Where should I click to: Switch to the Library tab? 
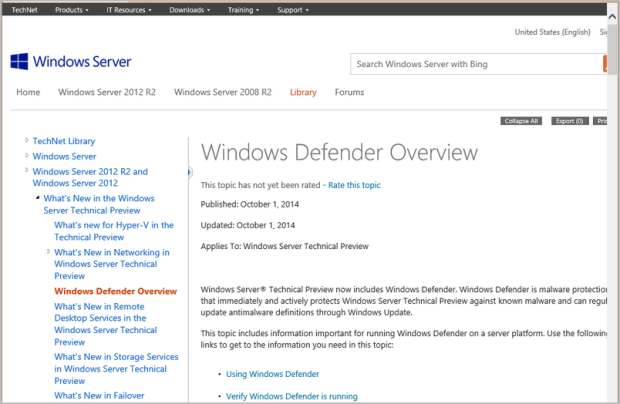click(x=303, y=92)
